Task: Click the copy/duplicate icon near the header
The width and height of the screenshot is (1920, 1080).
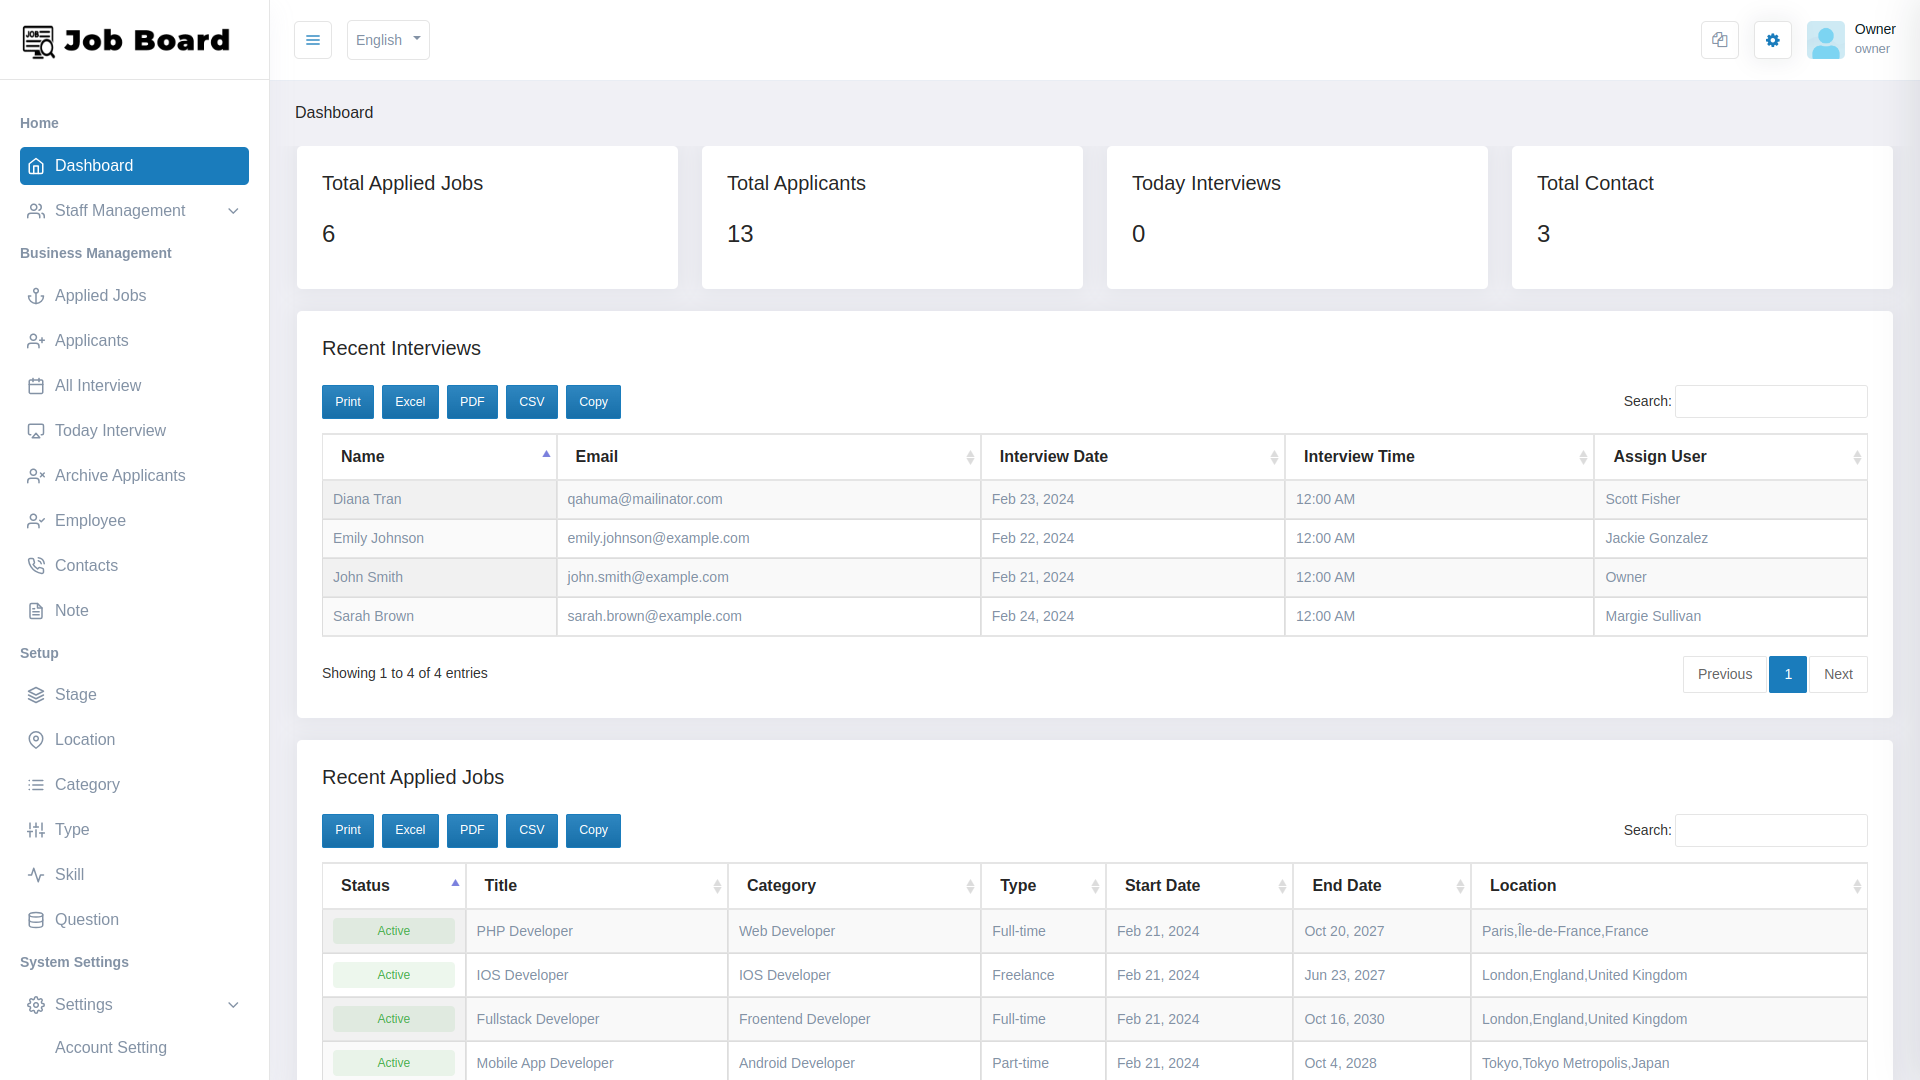Action: click(x=1719, y=40)
